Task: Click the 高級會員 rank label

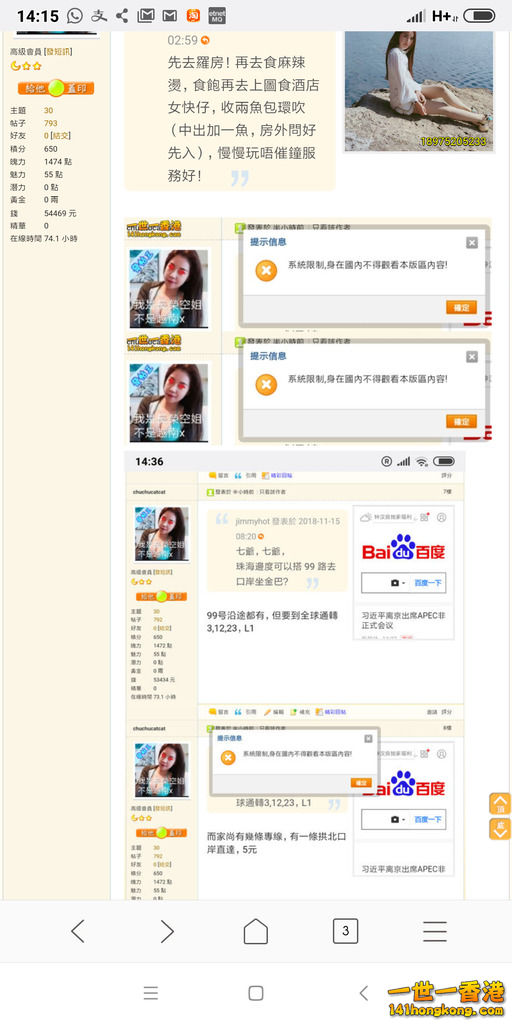Action: tap(25, 52)
